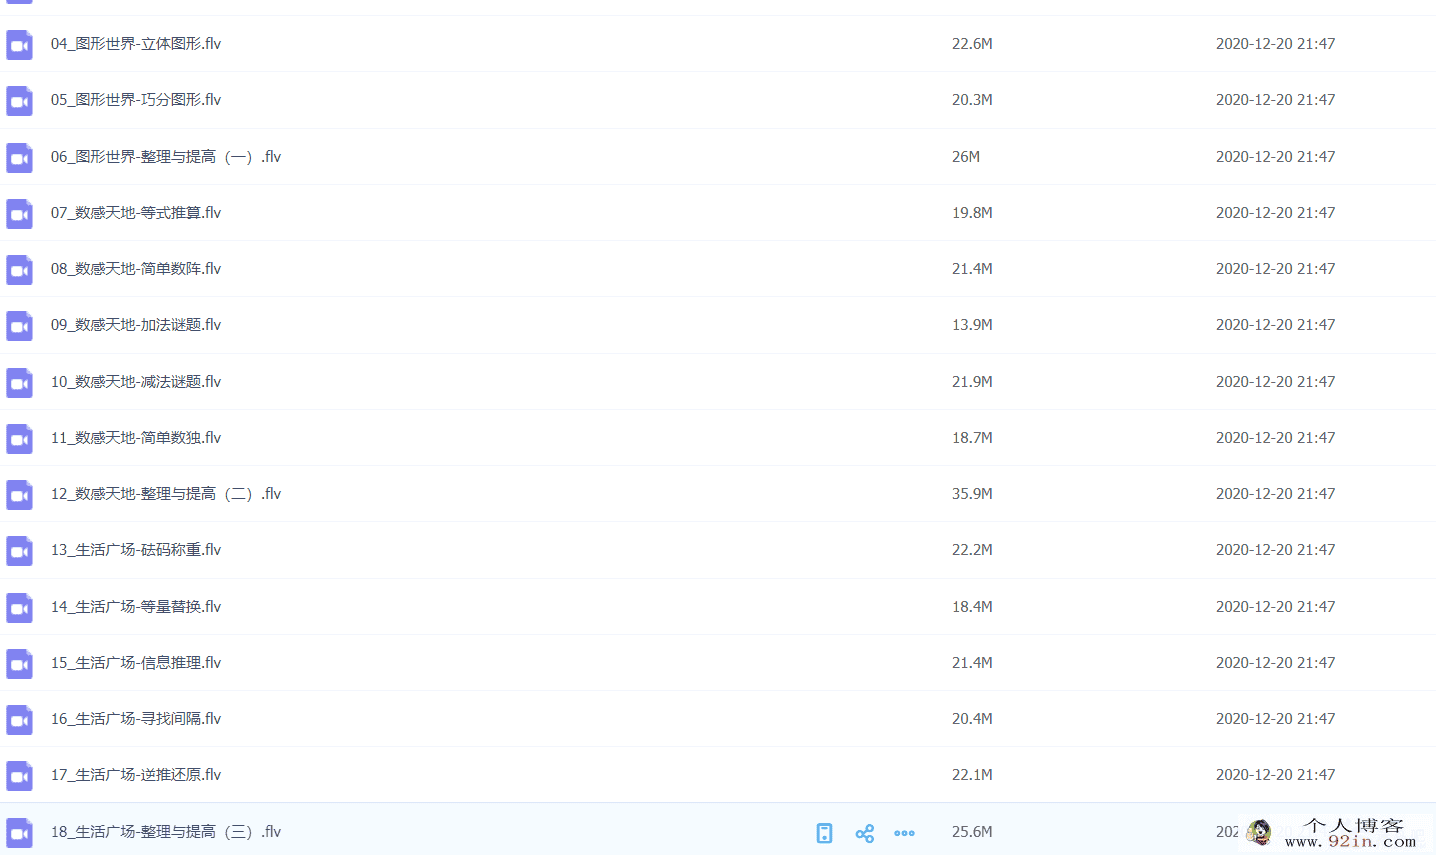Screen dimensions: 1436x855
Task: Open more options (three dots) for row 18
Action: pyautogui.click(x=905, y=833)
